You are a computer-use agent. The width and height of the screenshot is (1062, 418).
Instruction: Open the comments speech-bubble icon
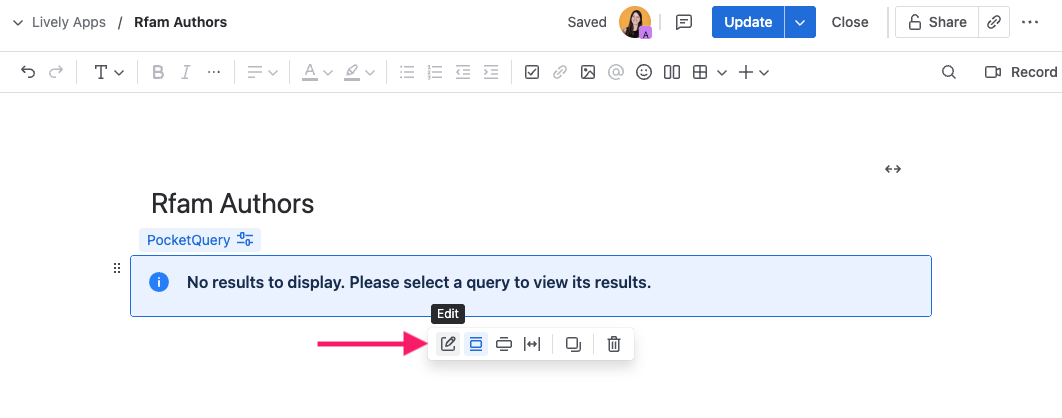(x=685, y=22)
